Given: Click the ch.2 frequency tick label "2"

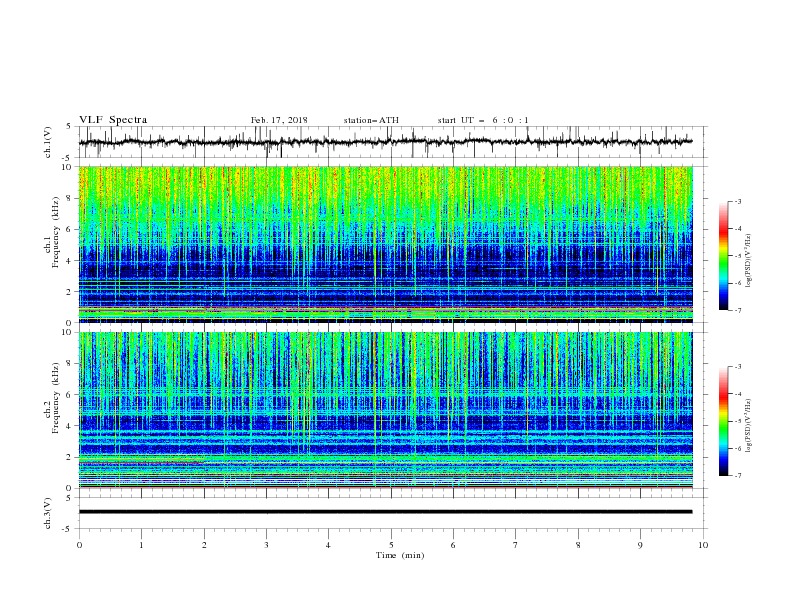Looking at the screenshot, I should 70,457.
